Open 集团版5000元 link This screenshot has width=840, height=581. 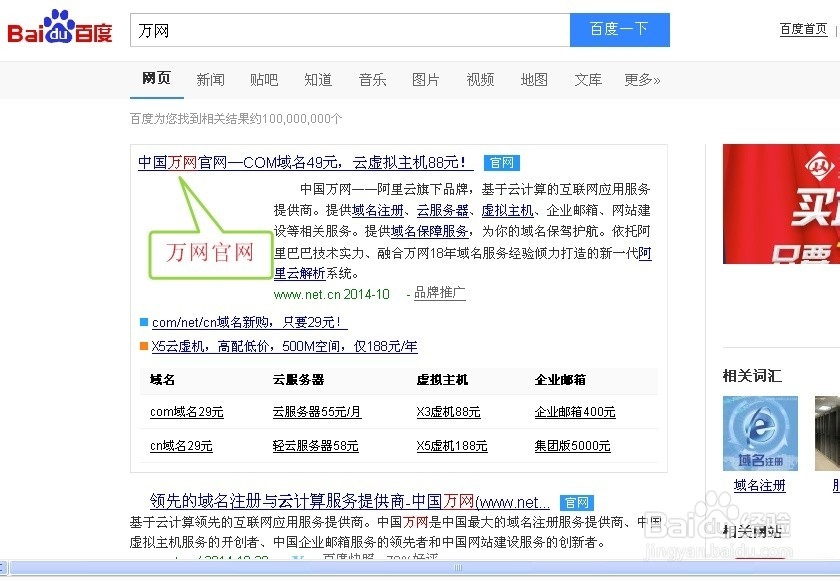(572, 446)
